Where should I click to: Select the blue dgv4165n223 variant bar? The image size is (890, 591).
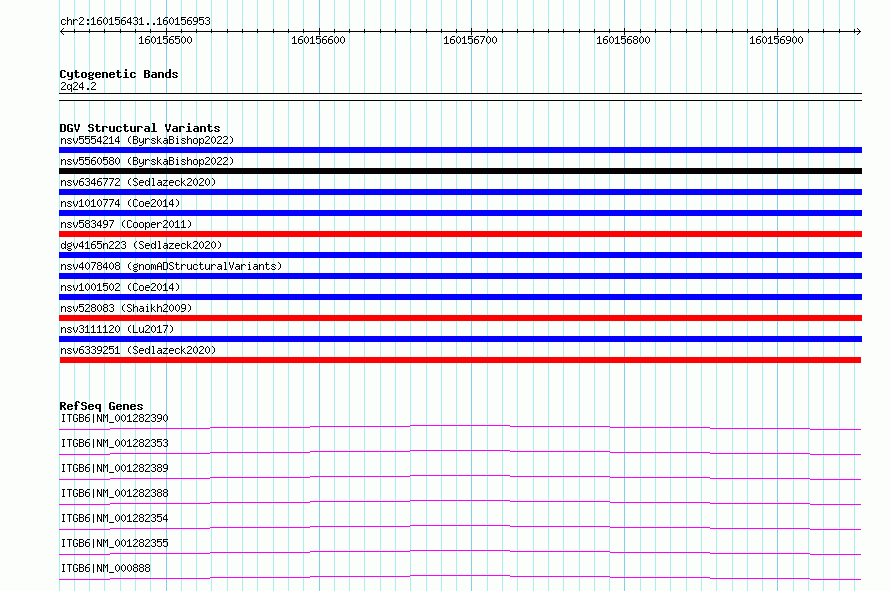click(460, 255)
